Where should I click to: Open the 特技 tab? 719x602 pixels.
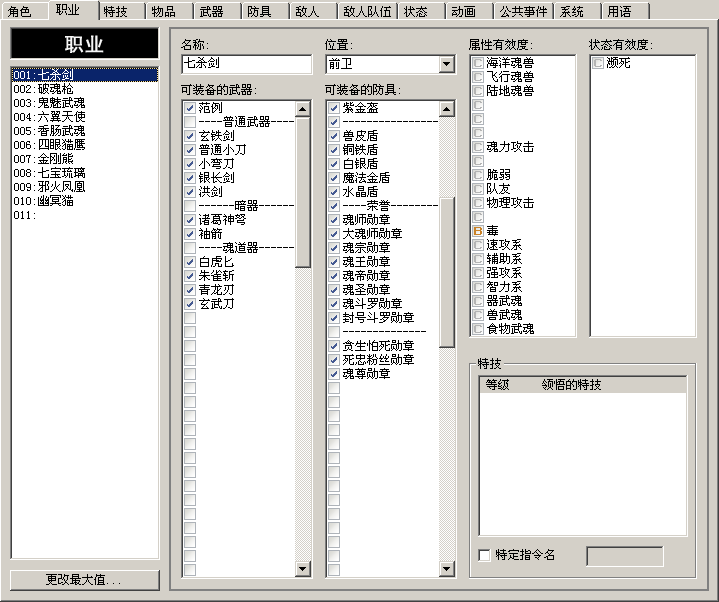(x=122, y=11)
